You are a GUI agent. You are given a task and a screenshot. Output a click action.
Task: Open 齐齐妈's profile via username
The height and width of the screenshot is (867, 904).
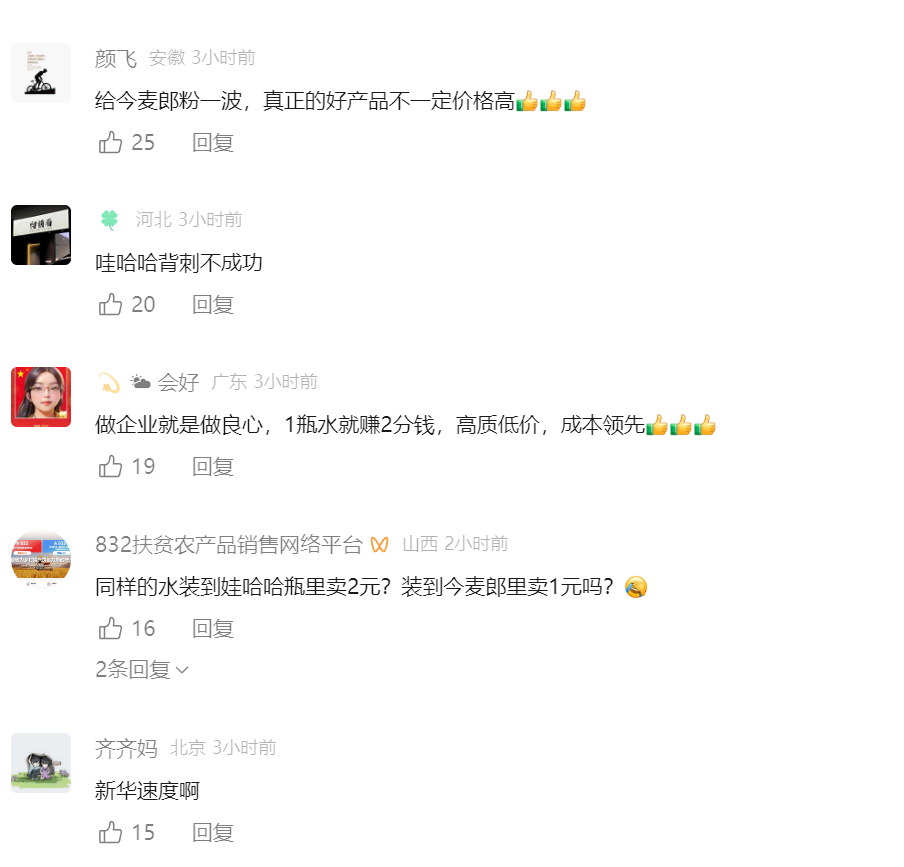(126, 748)
